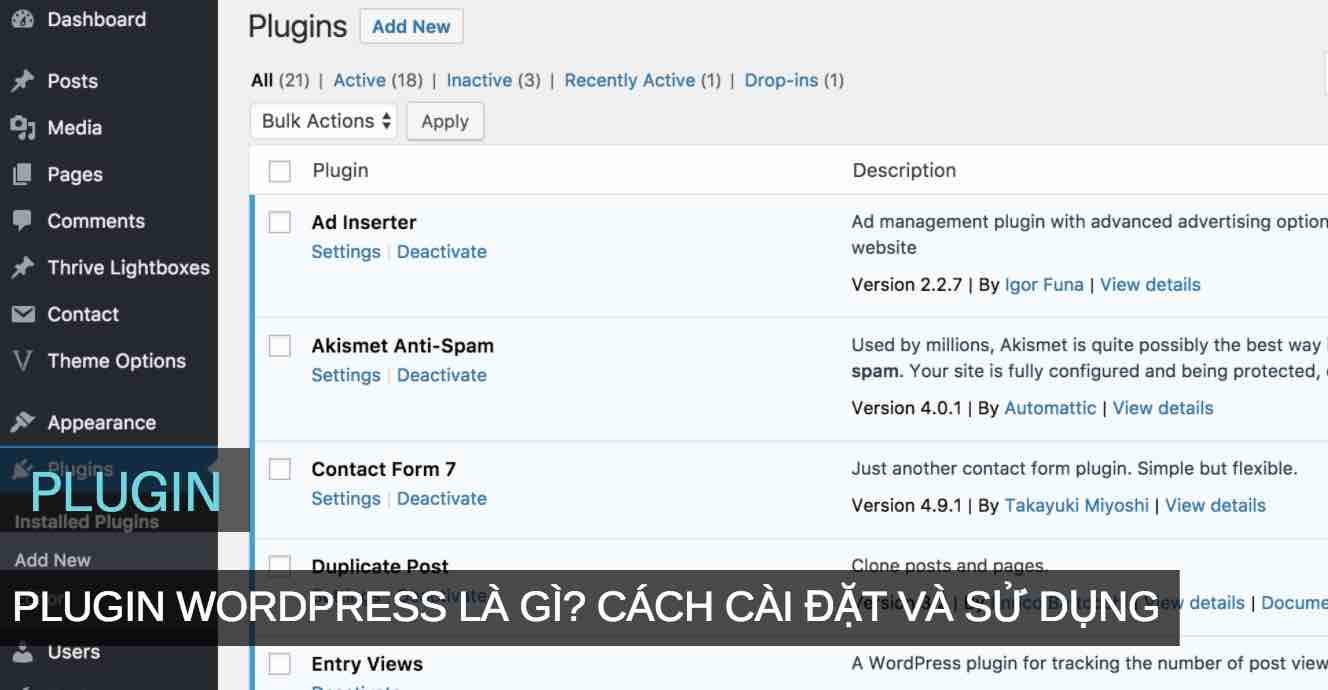The width and height of the screenshot is (1328, 690).
Task: Click the Users person icon
Action: click(x=22, y=652)
